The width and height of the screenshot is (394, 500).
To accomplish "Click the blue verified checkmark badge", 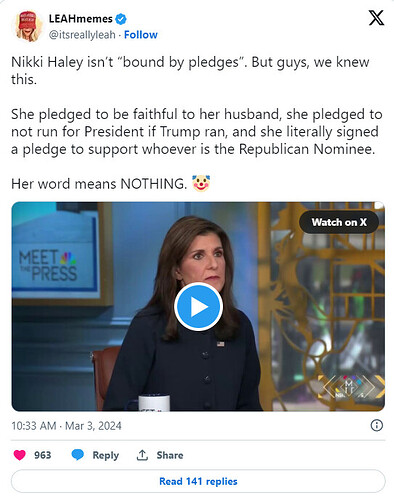I will coord(121,19).
